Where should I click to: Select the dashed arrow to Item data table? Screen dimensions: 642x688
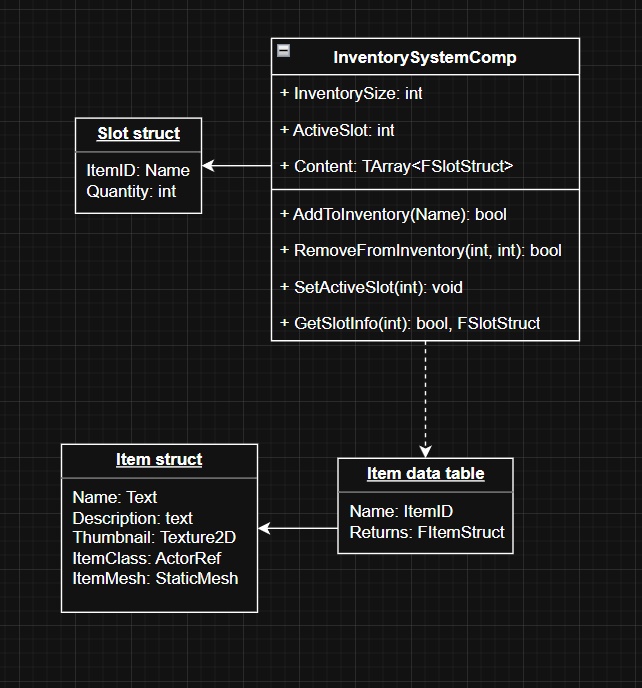(425, 400)
